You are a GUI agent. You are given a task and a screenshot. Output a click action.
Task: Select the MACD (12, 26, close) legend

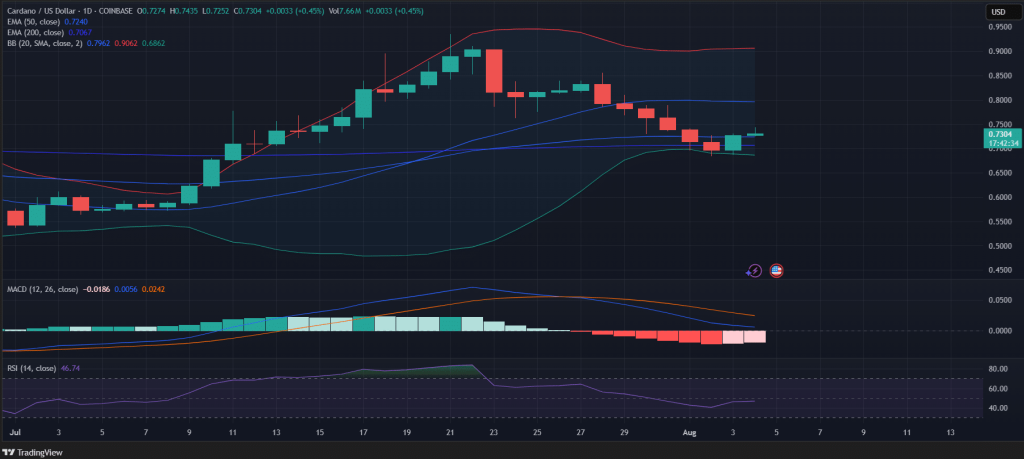pos(42,289)
